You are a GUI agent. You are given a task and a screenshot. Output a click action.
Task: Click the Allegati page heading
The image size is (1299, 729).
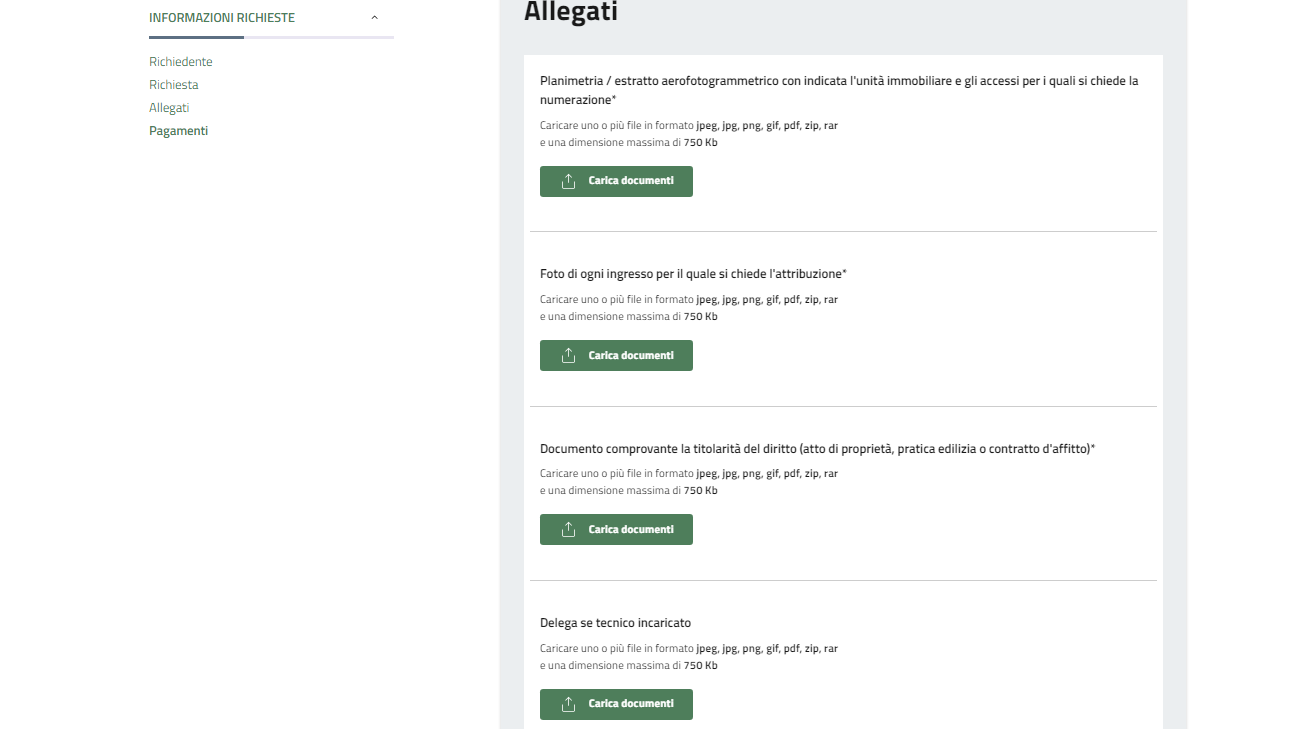click(x=571, y=12)
